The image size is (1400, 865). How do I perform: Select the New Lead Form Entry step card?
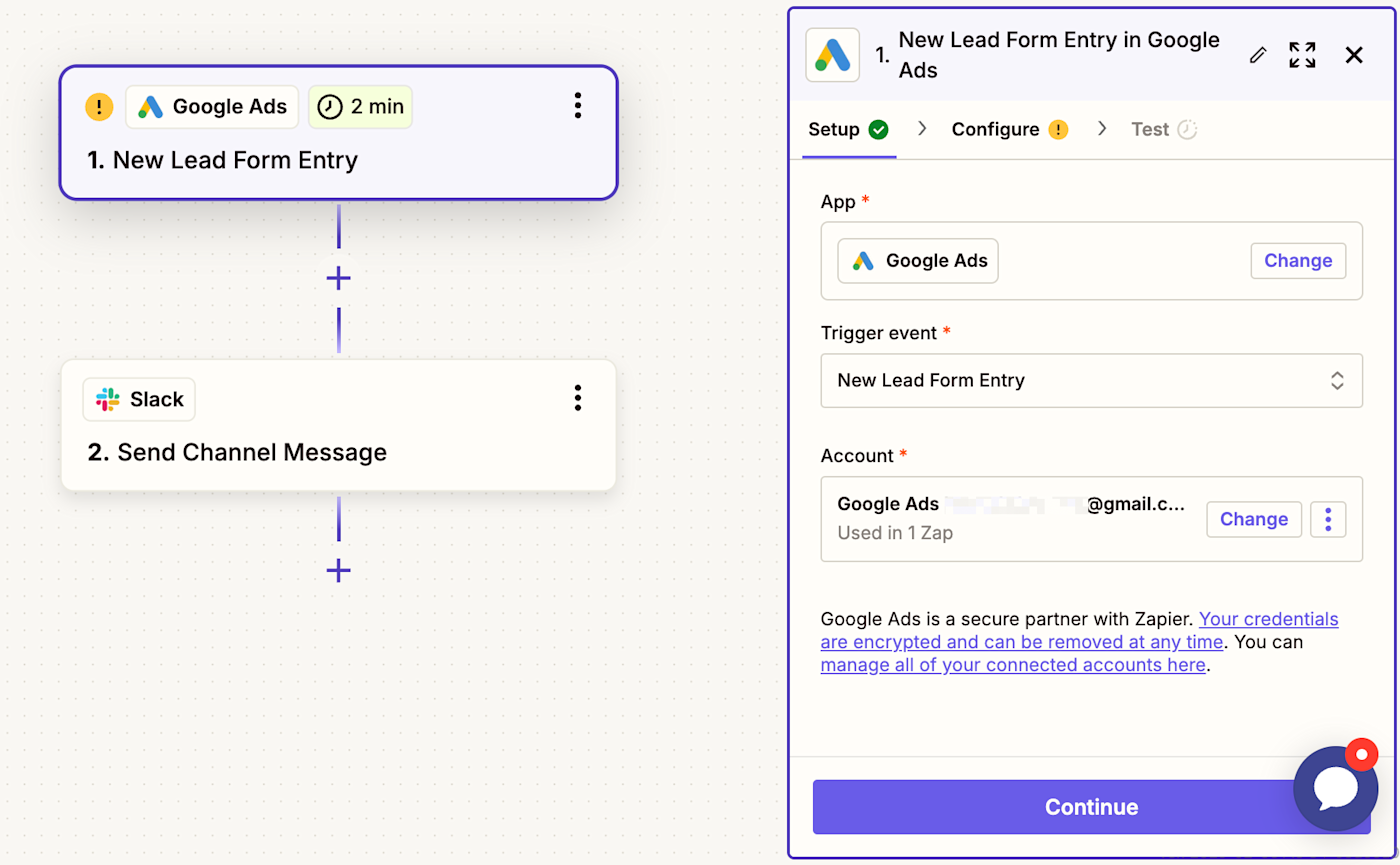tap(338, 133)
